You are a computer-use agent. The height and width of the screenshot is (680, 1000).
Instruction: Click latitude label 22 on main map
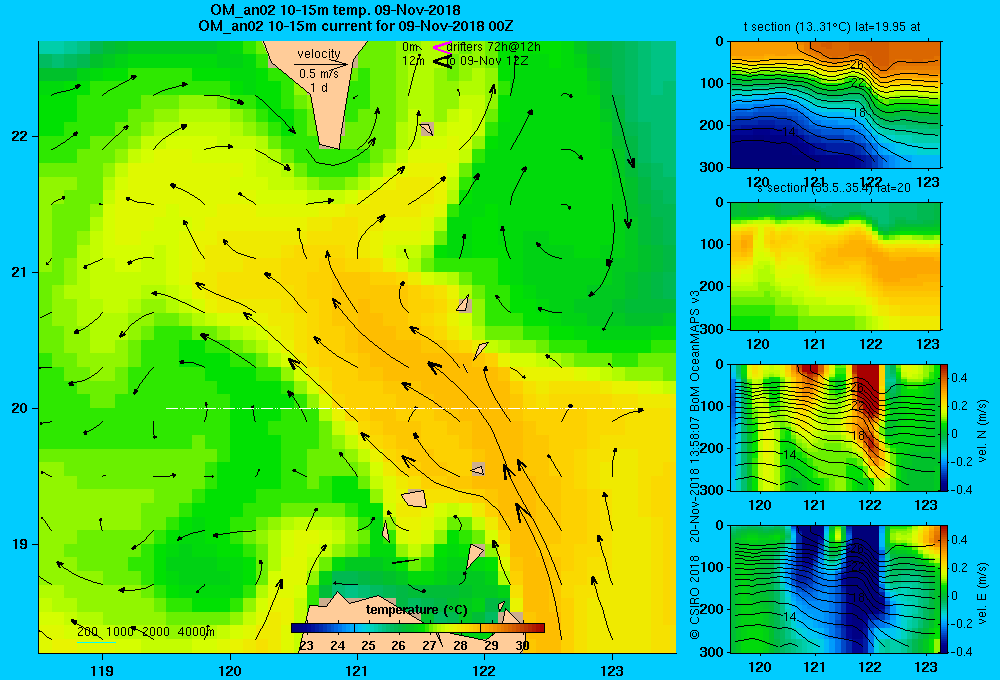[x=20, y=137]
